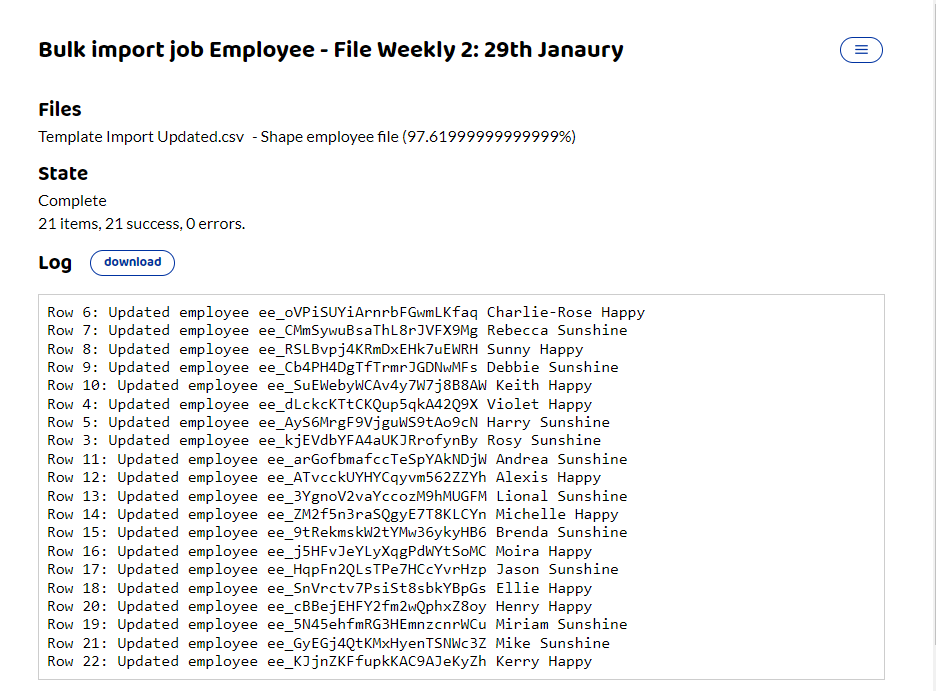Viewport: 936px width, 691px height.
Task: Click the Bulk import job page title
Action: coord(330,49)
